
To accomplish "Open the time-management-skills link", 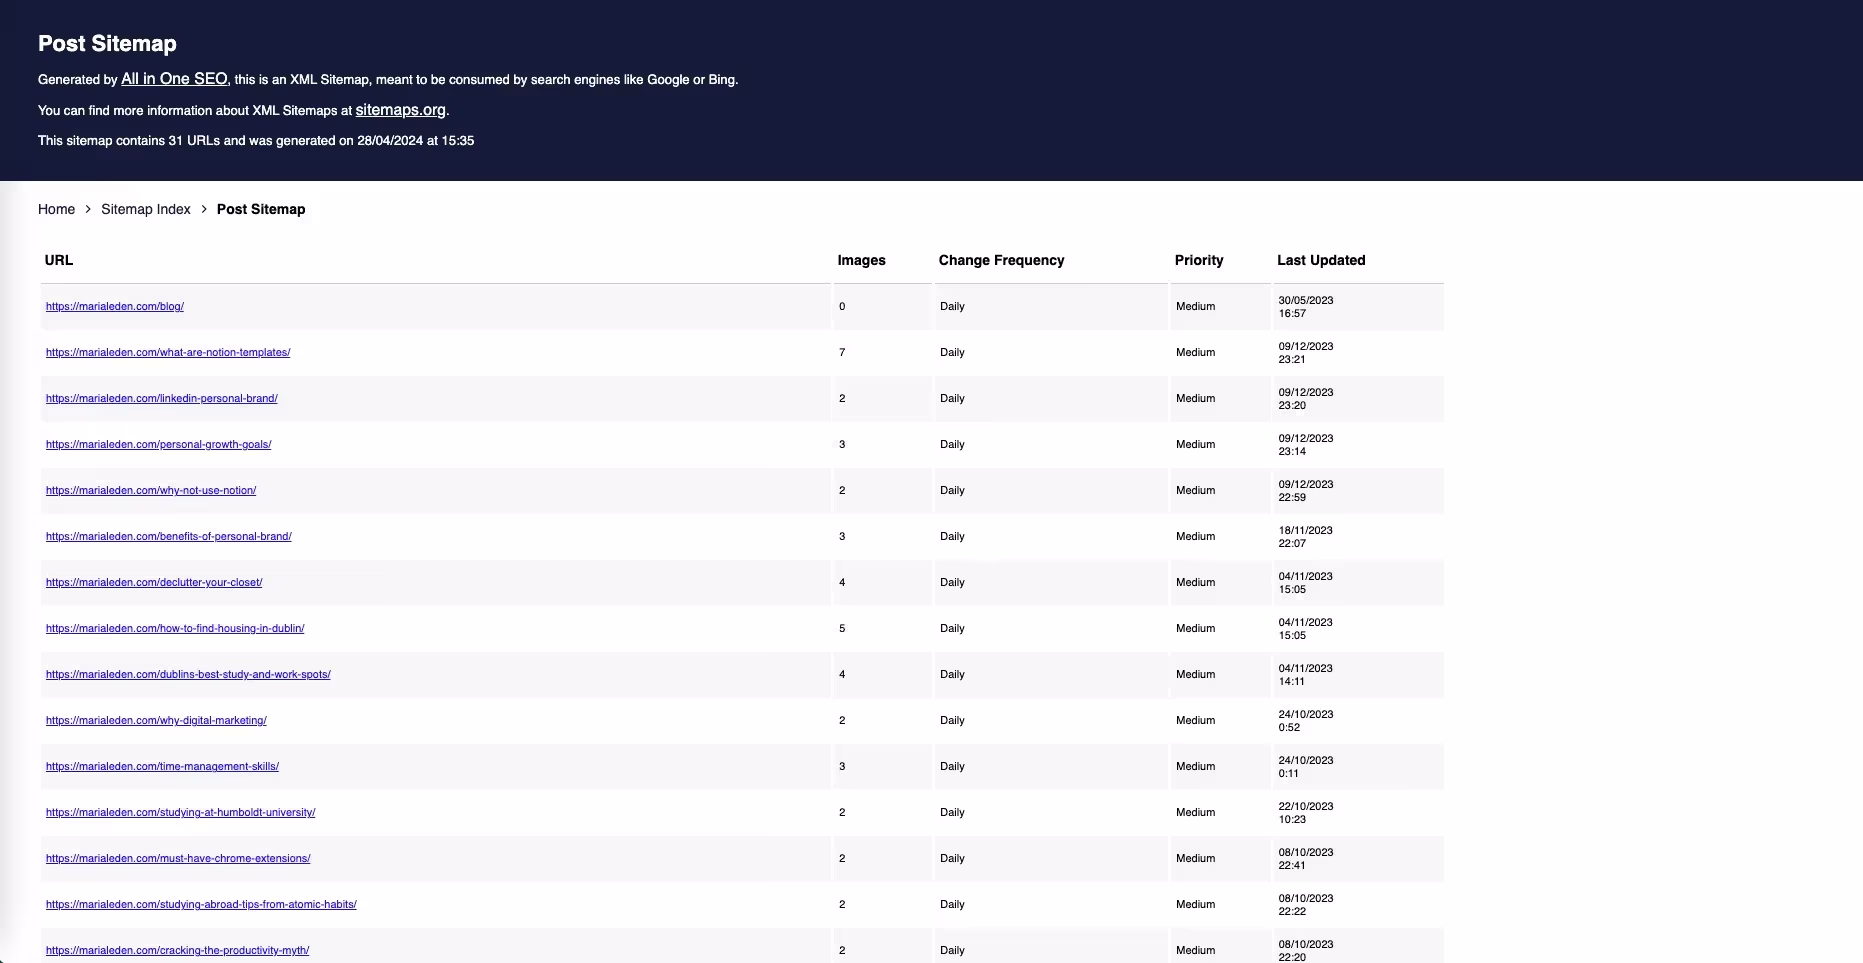I will 162,766.
